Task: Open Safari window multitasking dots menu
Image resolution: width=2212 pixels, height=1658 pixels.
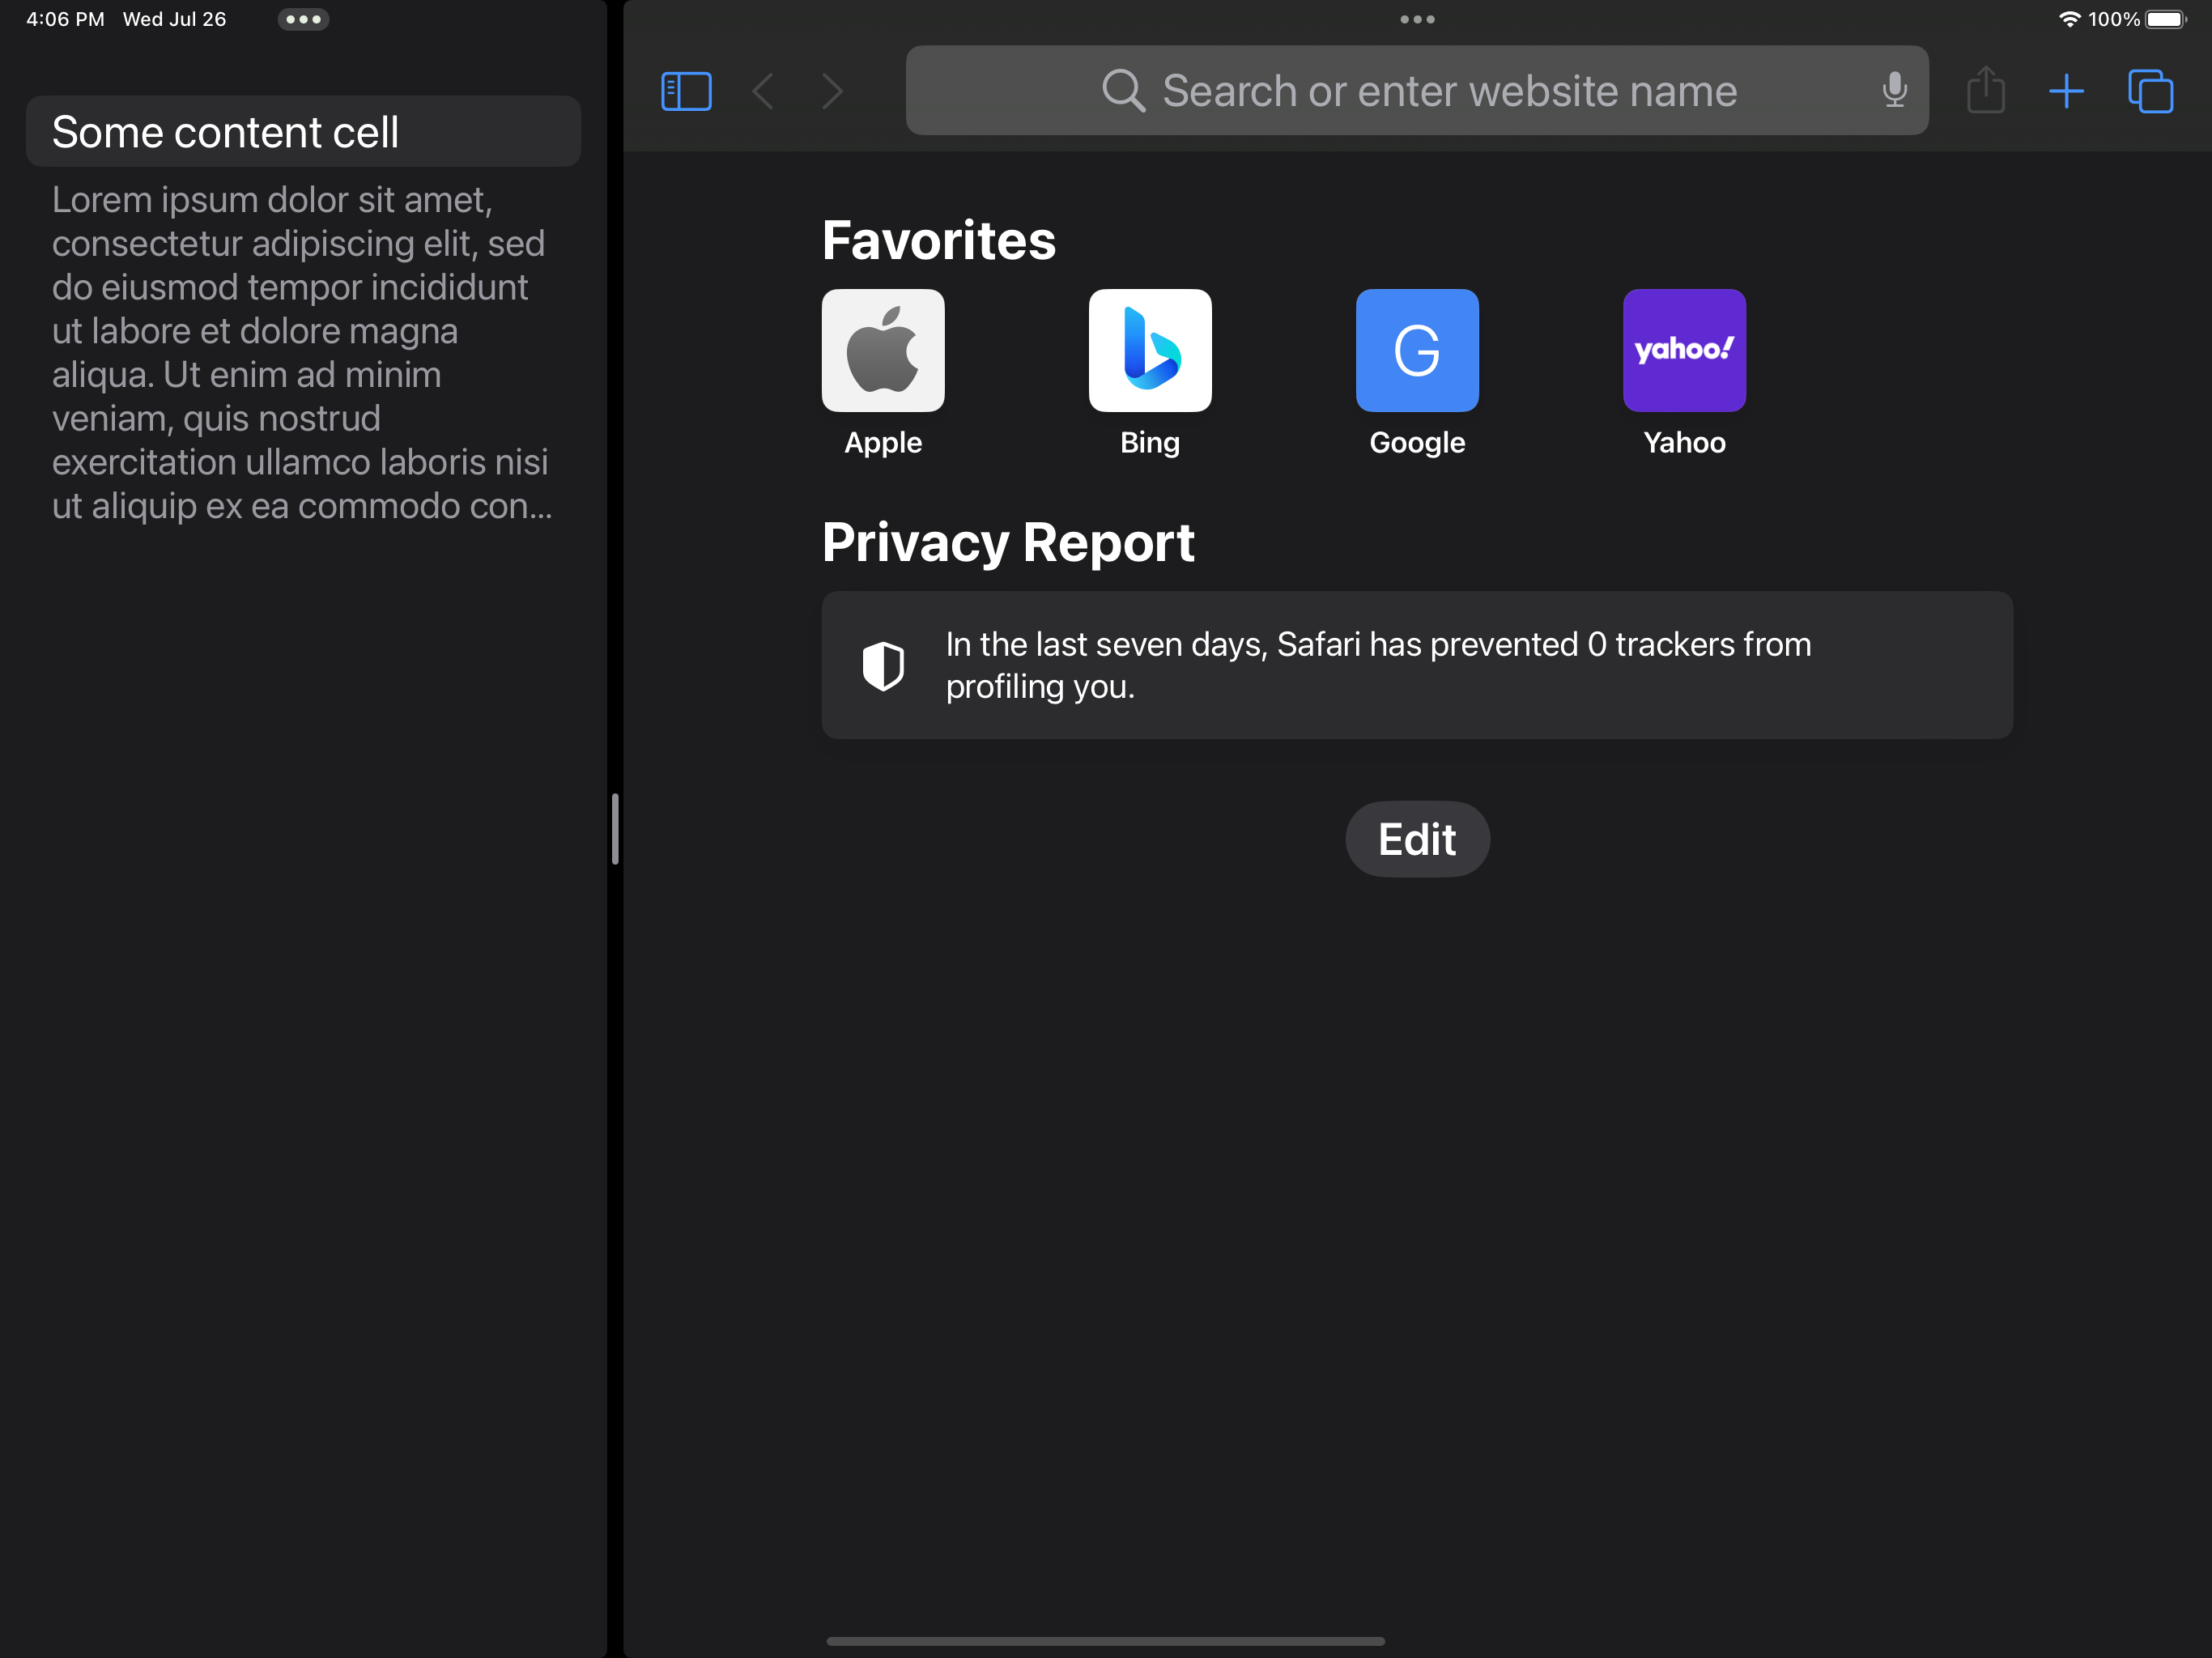Action: [x=1417, y=19]
